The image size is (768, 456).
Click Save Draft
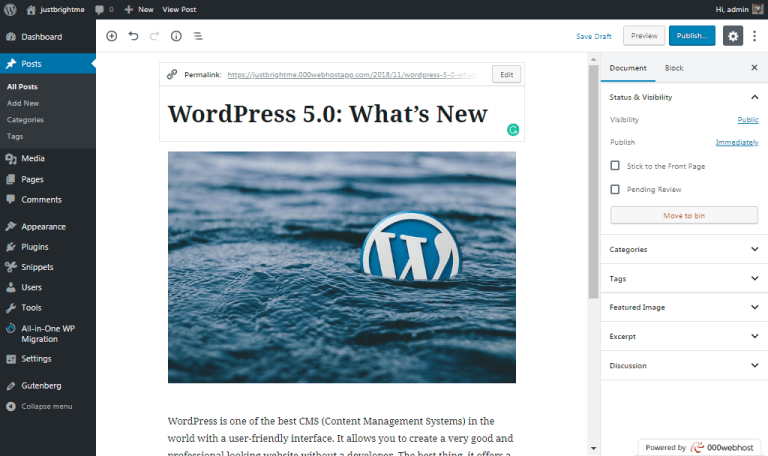(x=594, y=36)
